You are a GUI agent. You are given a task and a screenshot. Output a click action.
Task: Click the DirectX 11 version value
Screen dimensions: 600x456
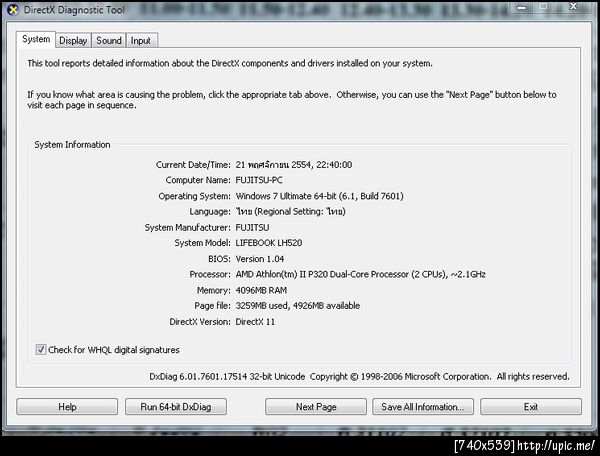click(x=255, y=322)
